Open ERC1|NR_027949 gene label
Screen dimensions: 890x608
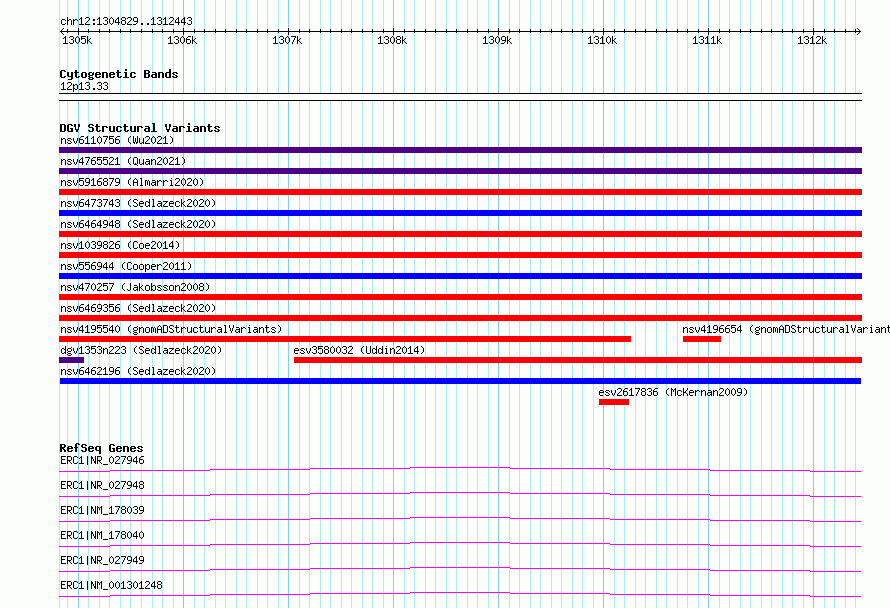coord(102,560)
